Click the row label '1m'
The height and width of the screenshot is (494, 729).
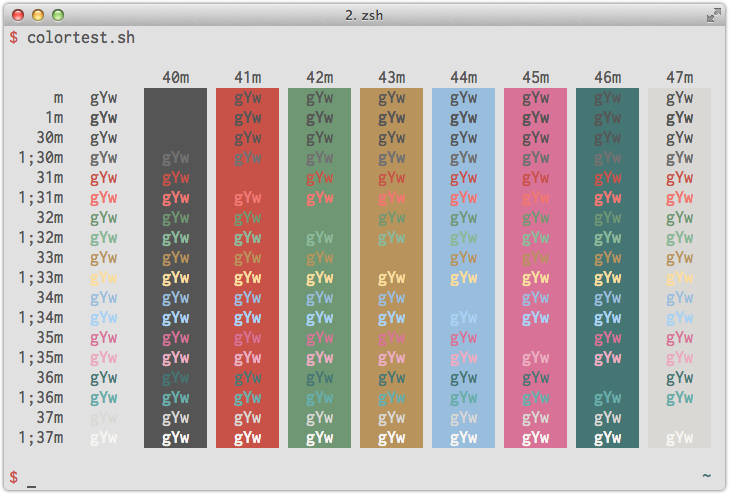click(54, 118)
